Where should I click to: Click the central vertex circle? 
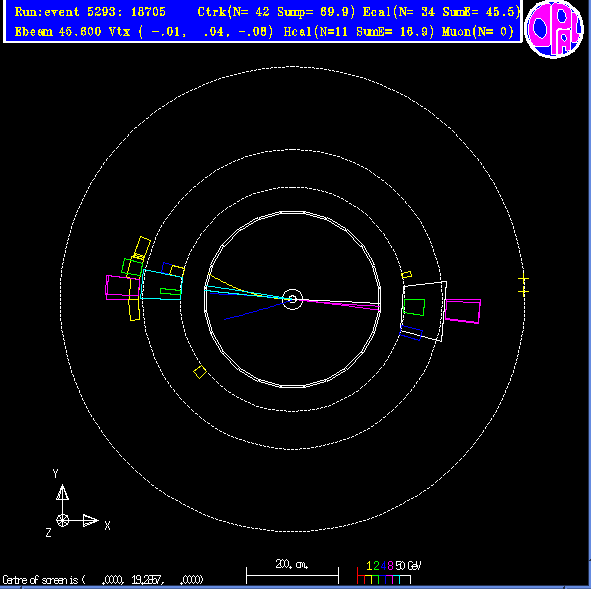tap(292, 300)
